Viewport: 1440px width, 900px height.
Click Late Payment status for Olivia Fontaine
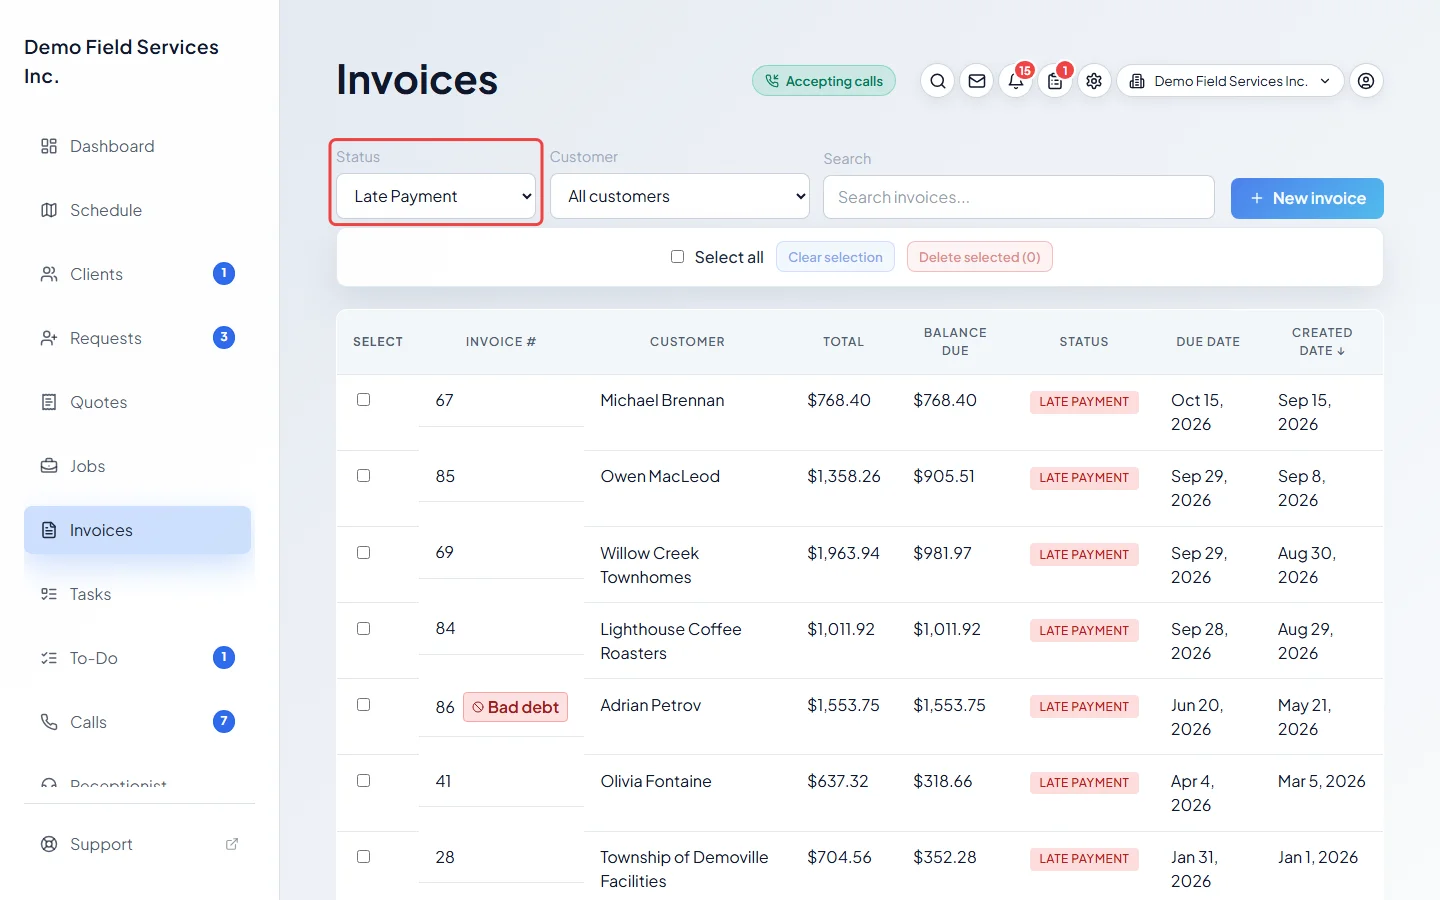pyautogui.click(x=1084, y=782)
